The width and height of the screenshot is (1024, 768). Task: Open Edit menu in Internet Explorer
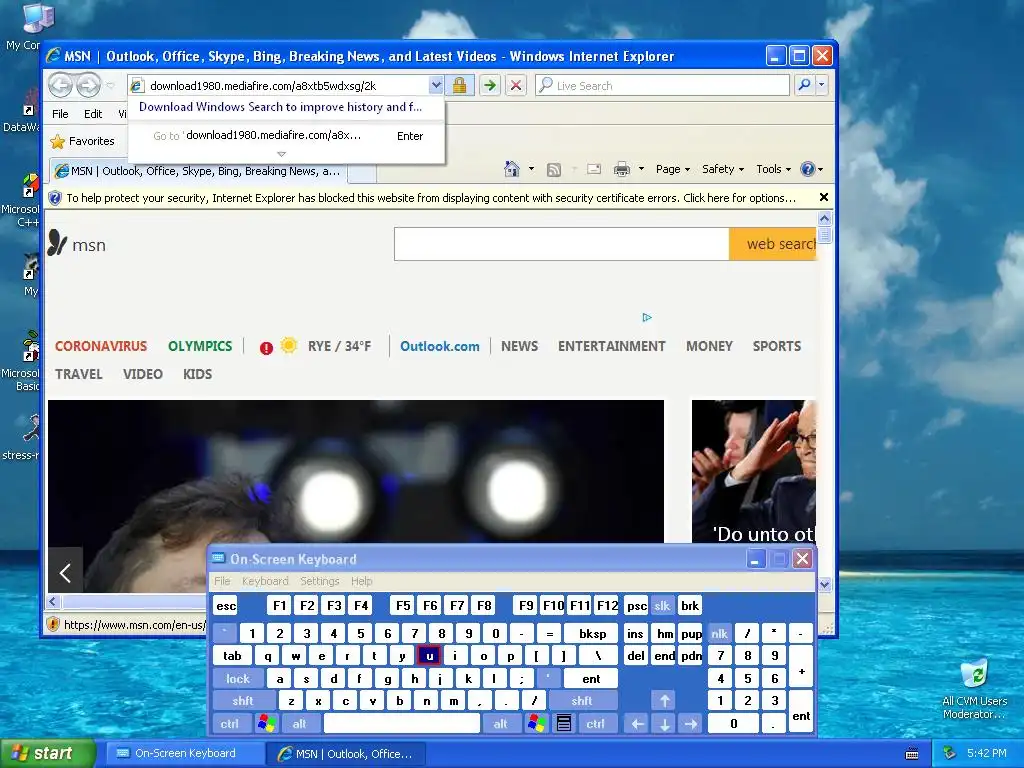[x=93, y=114]
